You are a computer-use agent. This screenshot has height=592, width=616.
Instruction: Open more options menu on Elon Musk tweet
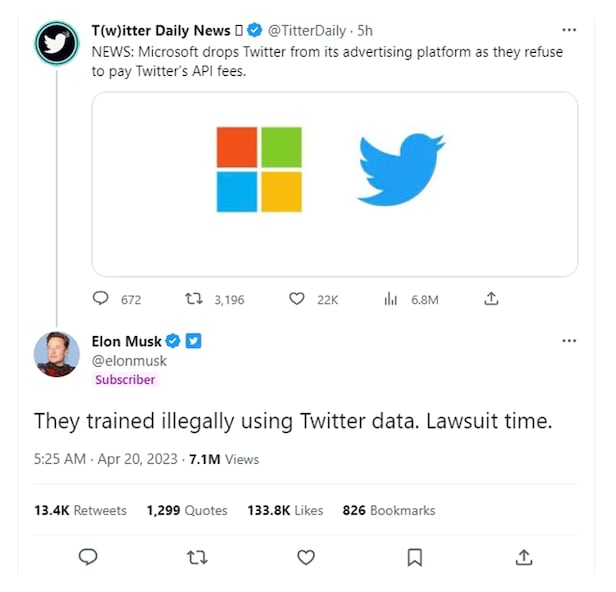coord(569,341)
